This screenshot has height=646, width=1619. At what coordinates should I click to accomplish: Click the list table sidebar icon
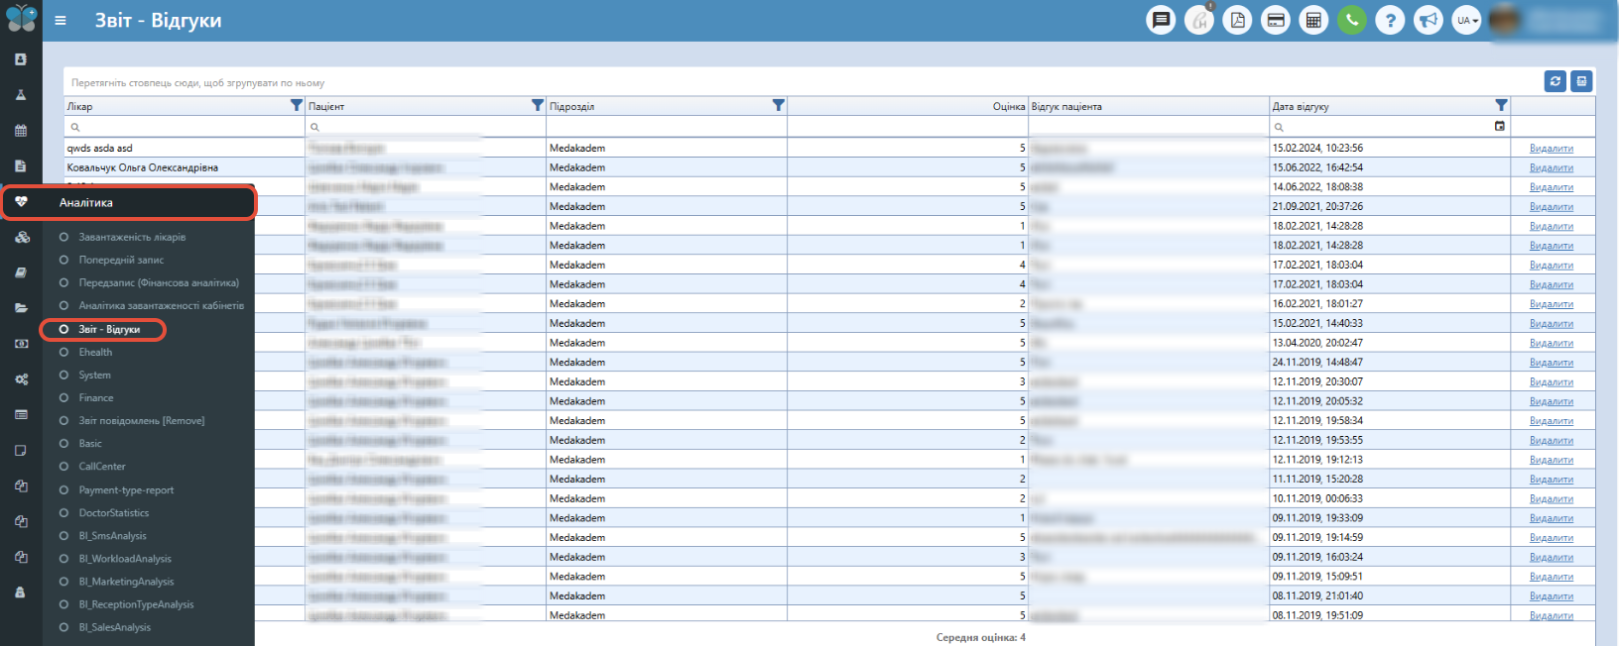click(21, 414)
